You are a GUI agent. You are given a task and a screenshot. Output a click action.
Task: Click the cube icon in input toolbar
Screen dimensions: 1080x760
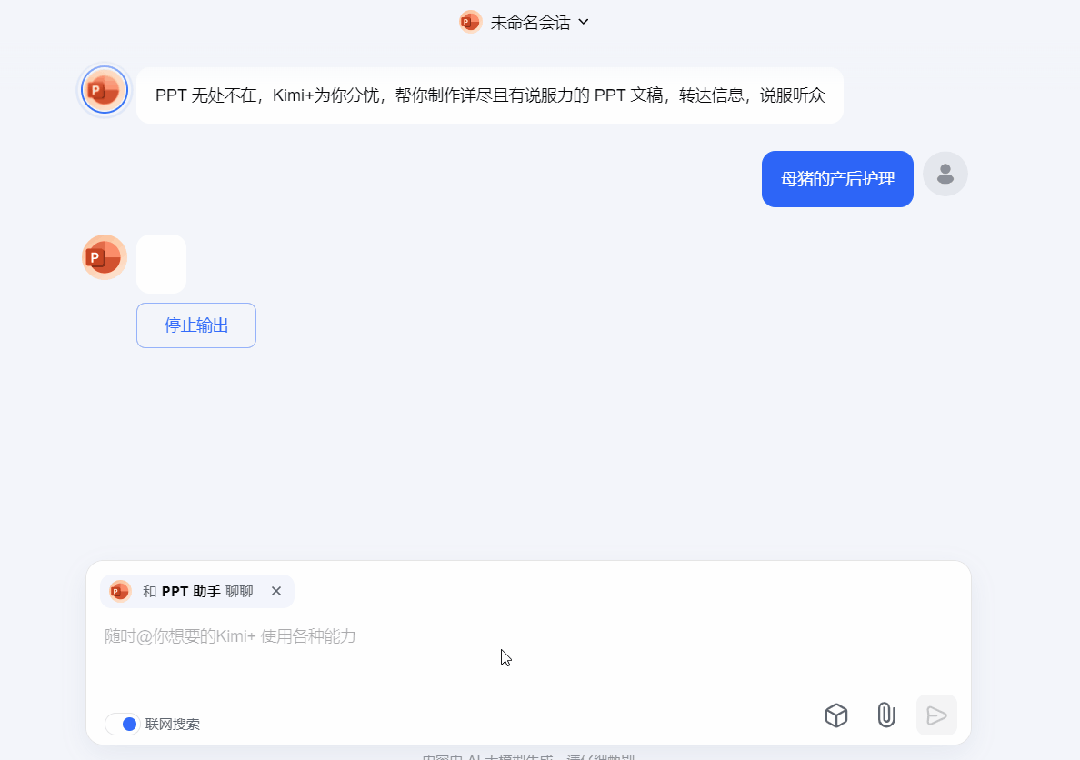[835, 715]
